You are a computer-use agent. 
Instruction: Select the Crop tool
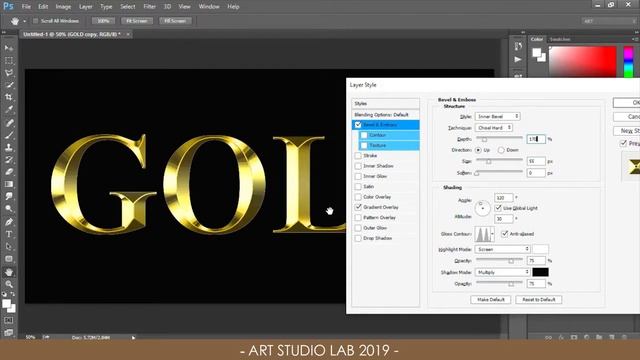tap(9, 97)
